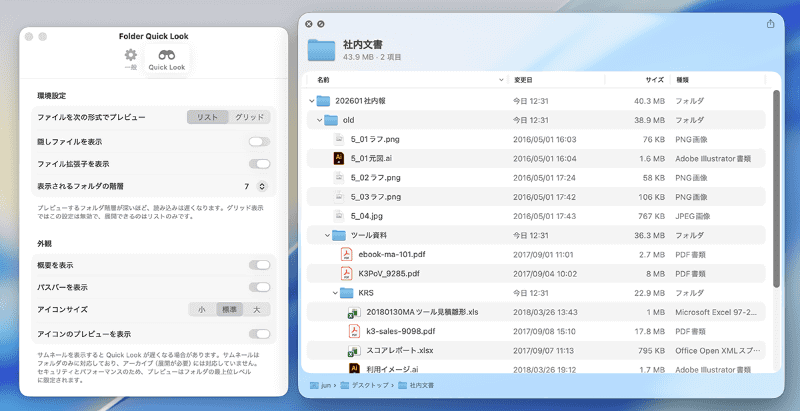Adjust 表示されるフォルダの階層 stepper
This screenshot has width=800, height=411.
pos(262,187)
